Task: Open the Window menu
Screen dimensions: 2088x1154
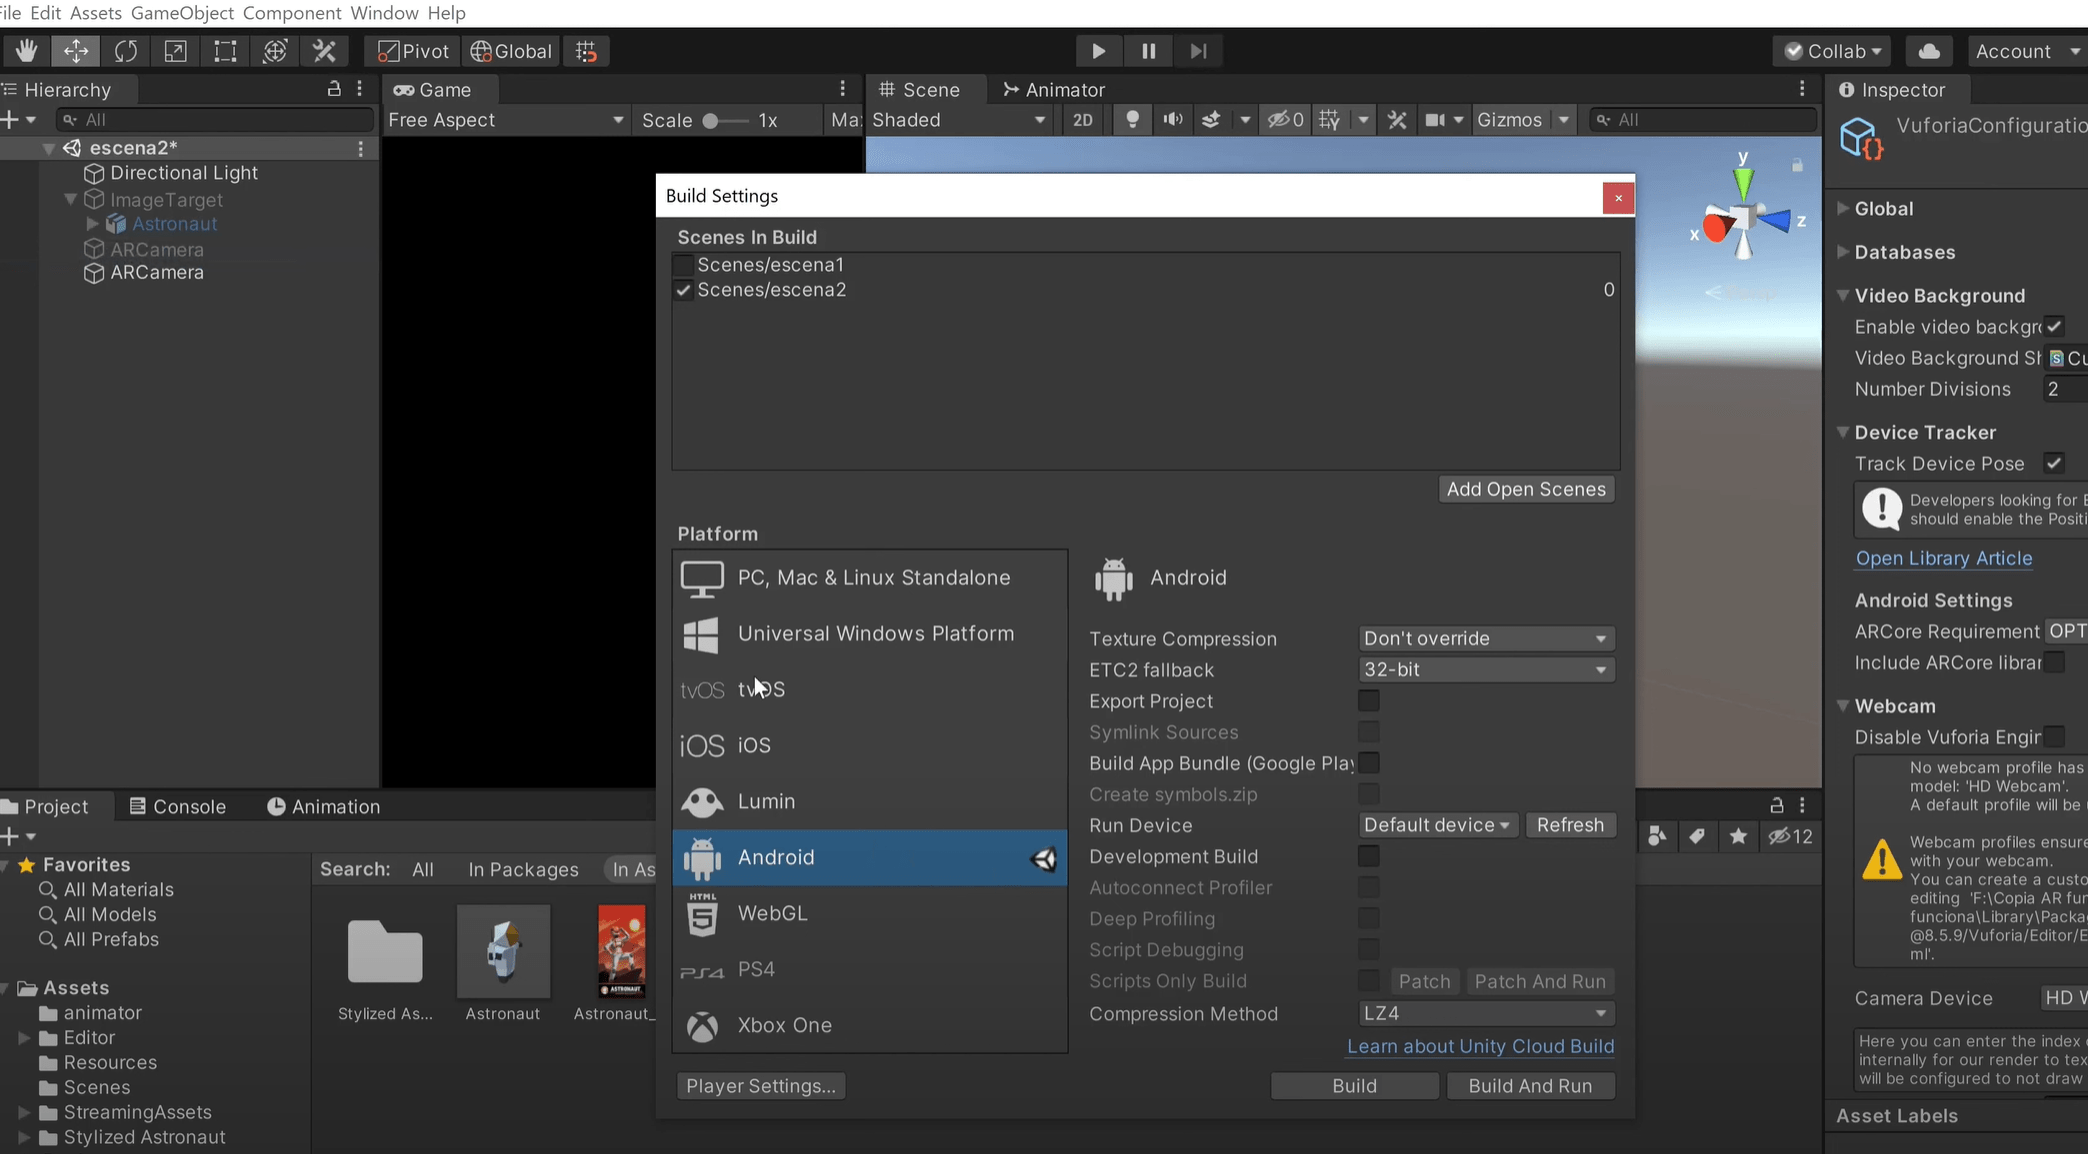Action: pyautogui.click(x=384, y=13)
